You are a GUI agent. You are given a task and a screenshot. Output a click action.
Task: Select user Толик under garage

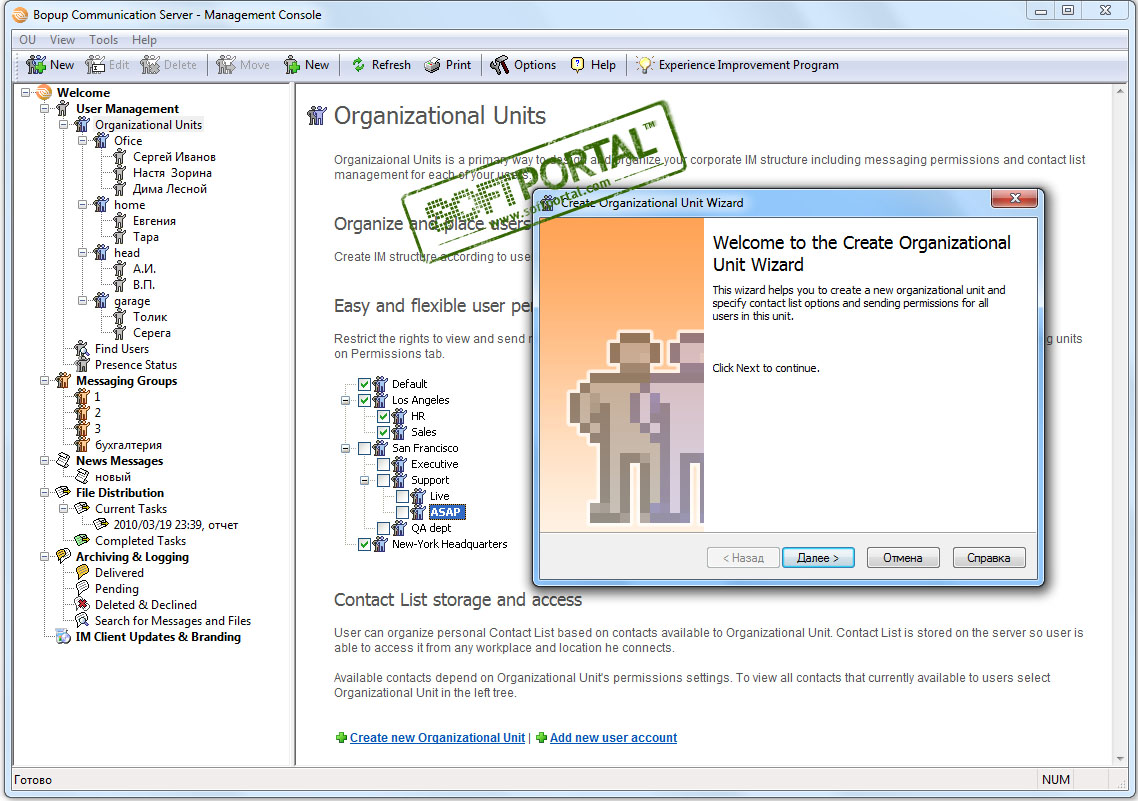click(150, 317)
